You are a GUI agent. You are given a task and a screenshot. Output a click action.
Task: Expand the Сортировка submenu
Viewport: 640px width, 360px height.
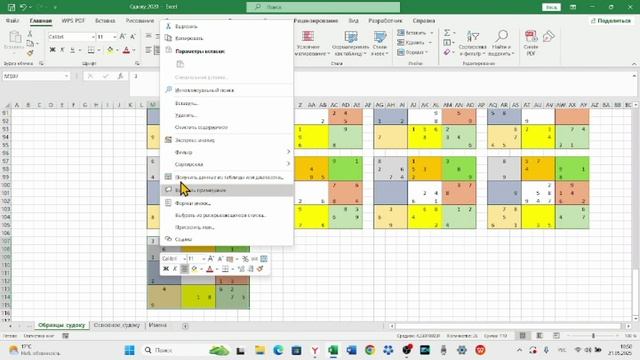227,164
